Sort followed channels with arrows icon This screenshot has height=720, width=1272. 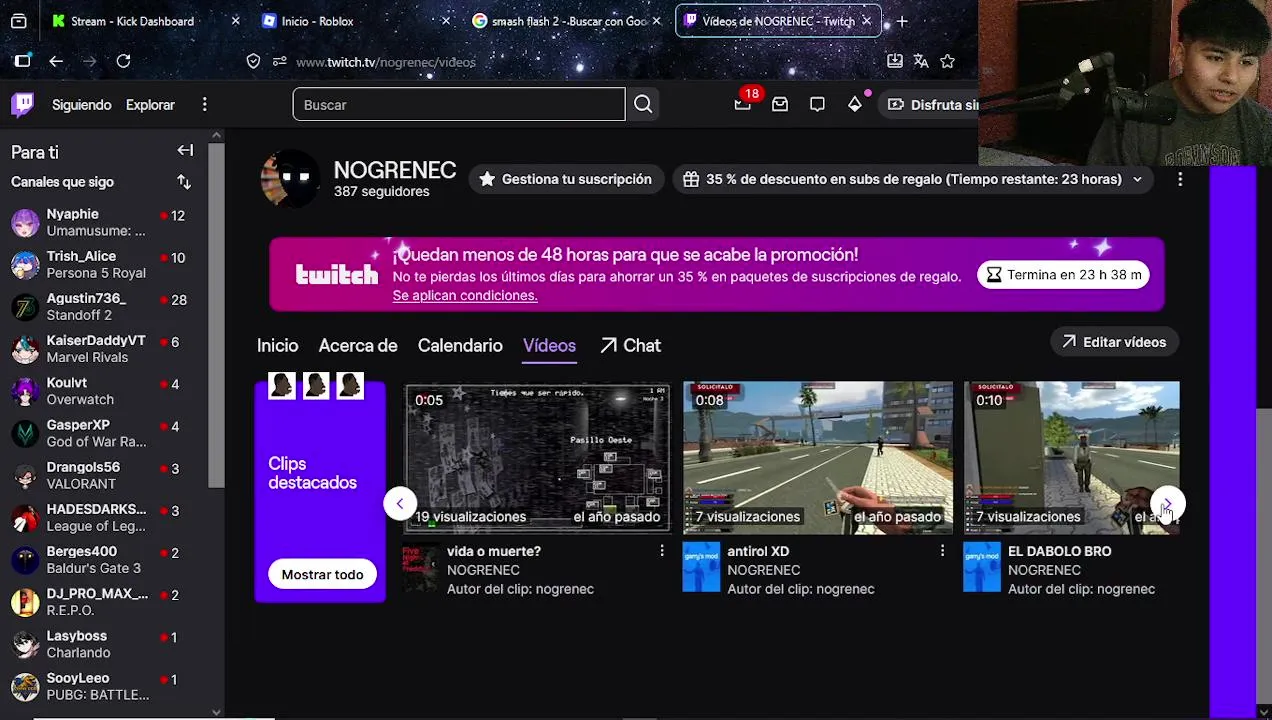(184, 182)
